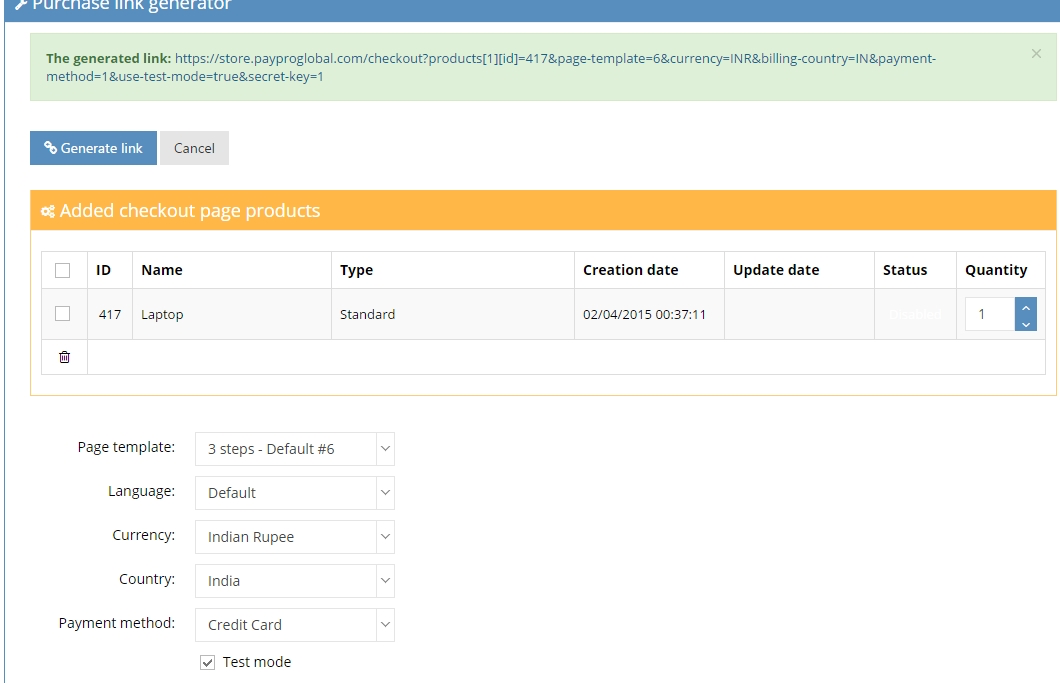Image resolution: width=1060 pixels, height=683 pixels.
Task: Click the Added checkout page products heading
Action: click(x=190, y=210)
